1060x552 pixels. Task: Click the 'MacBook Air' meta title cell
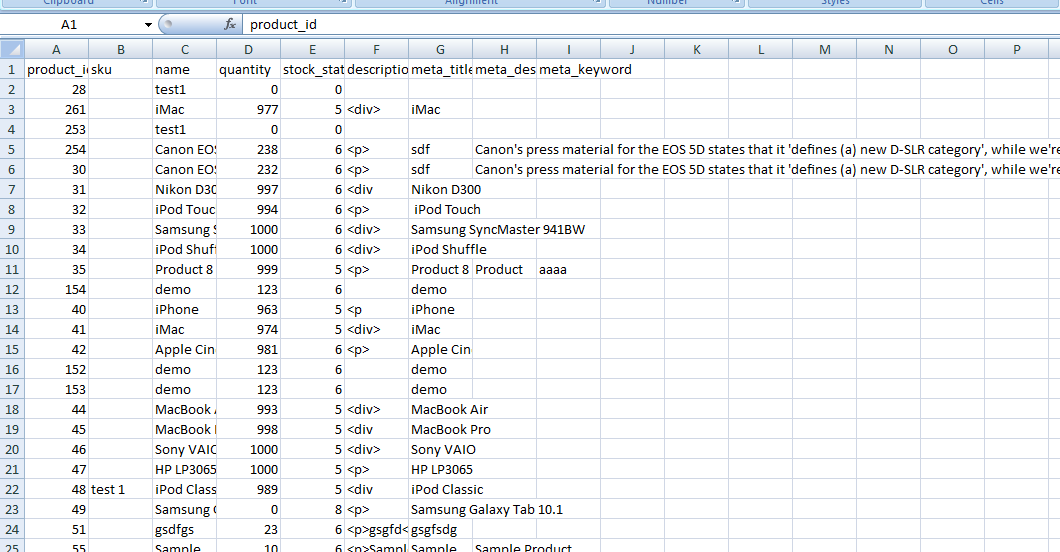coord(440,409)
